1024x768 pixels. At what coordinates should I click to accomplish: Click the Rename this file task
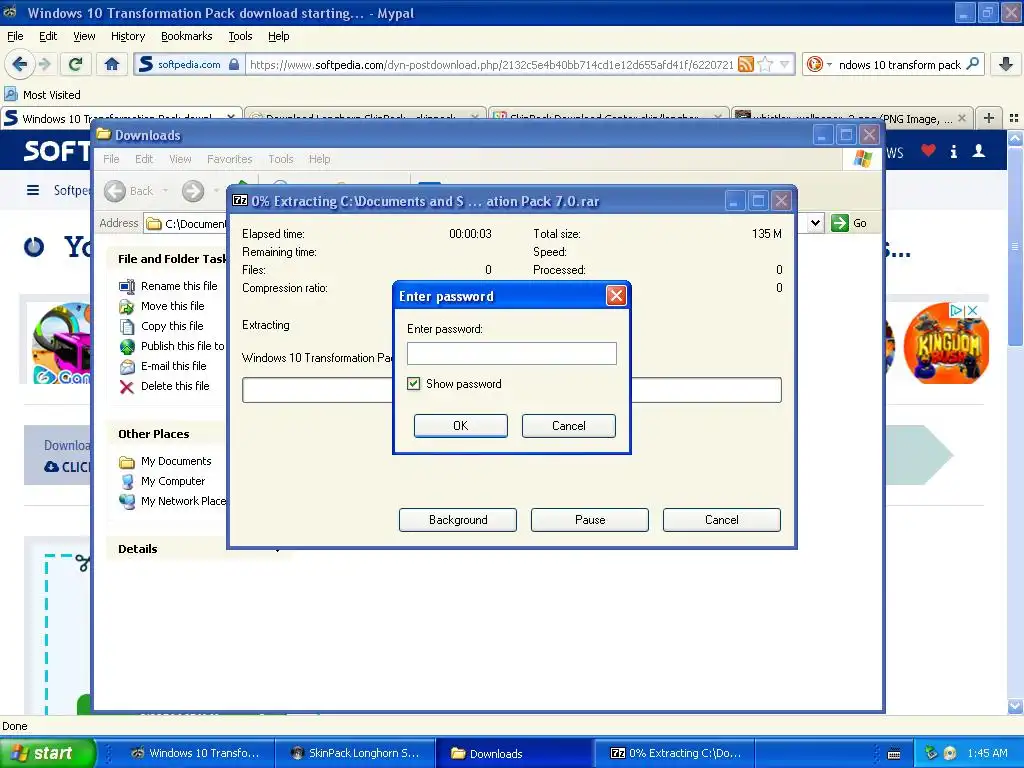coord(168,286)
